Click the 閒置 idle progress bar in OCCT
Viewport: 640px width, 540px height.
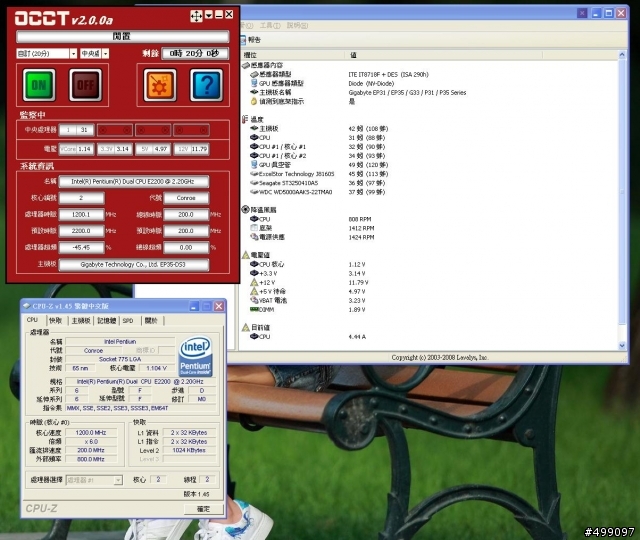[122, 36]
